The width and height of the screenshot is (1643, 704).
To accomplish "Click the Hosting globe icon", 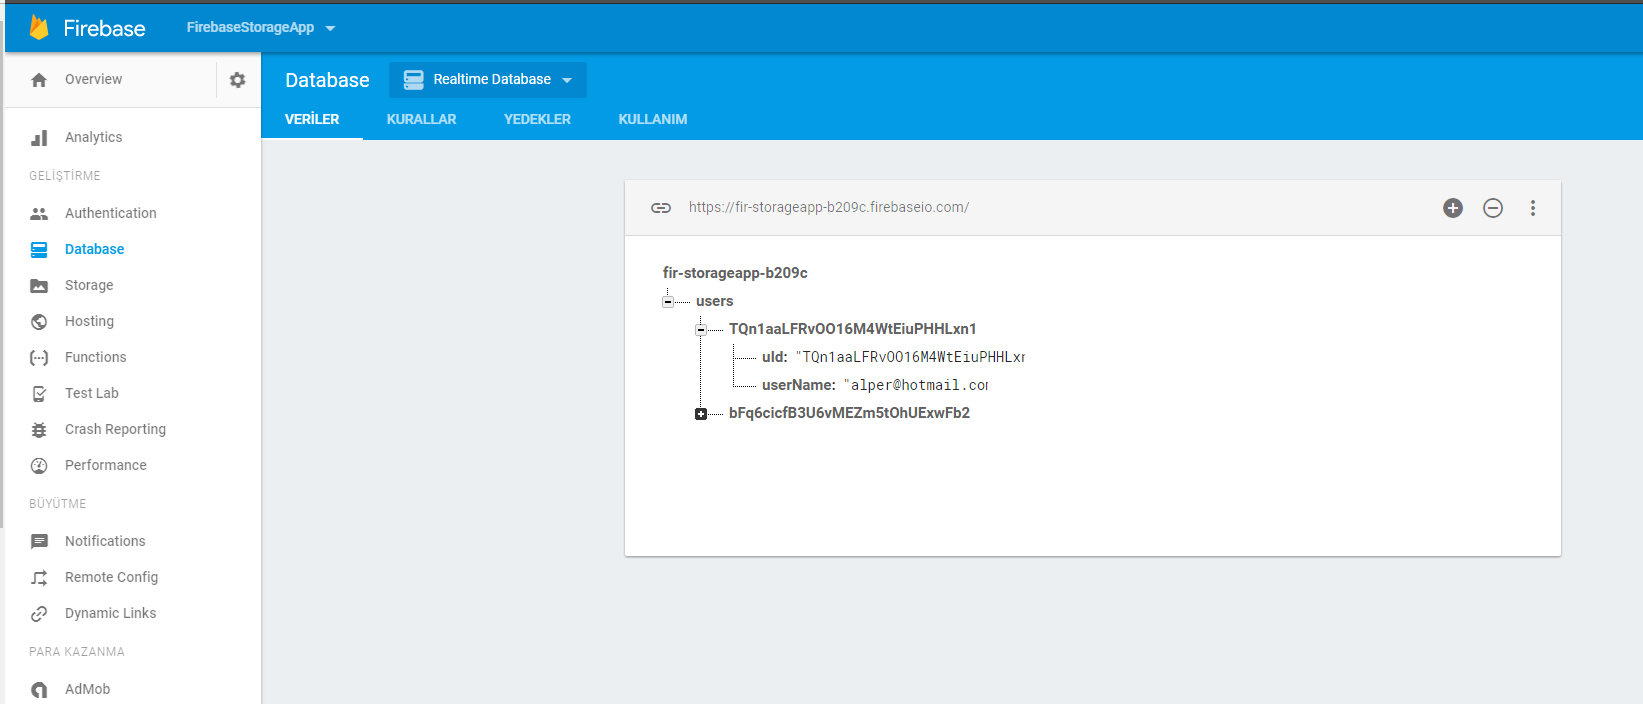I will click(39, 322).
